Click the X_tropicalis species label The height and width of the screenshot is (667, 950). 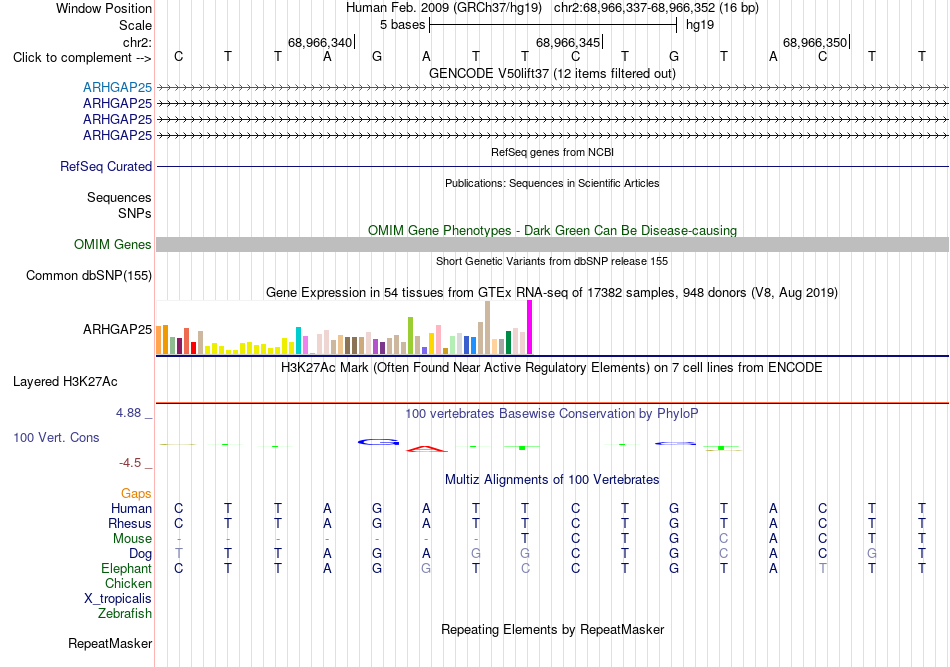tap(118, 599)
